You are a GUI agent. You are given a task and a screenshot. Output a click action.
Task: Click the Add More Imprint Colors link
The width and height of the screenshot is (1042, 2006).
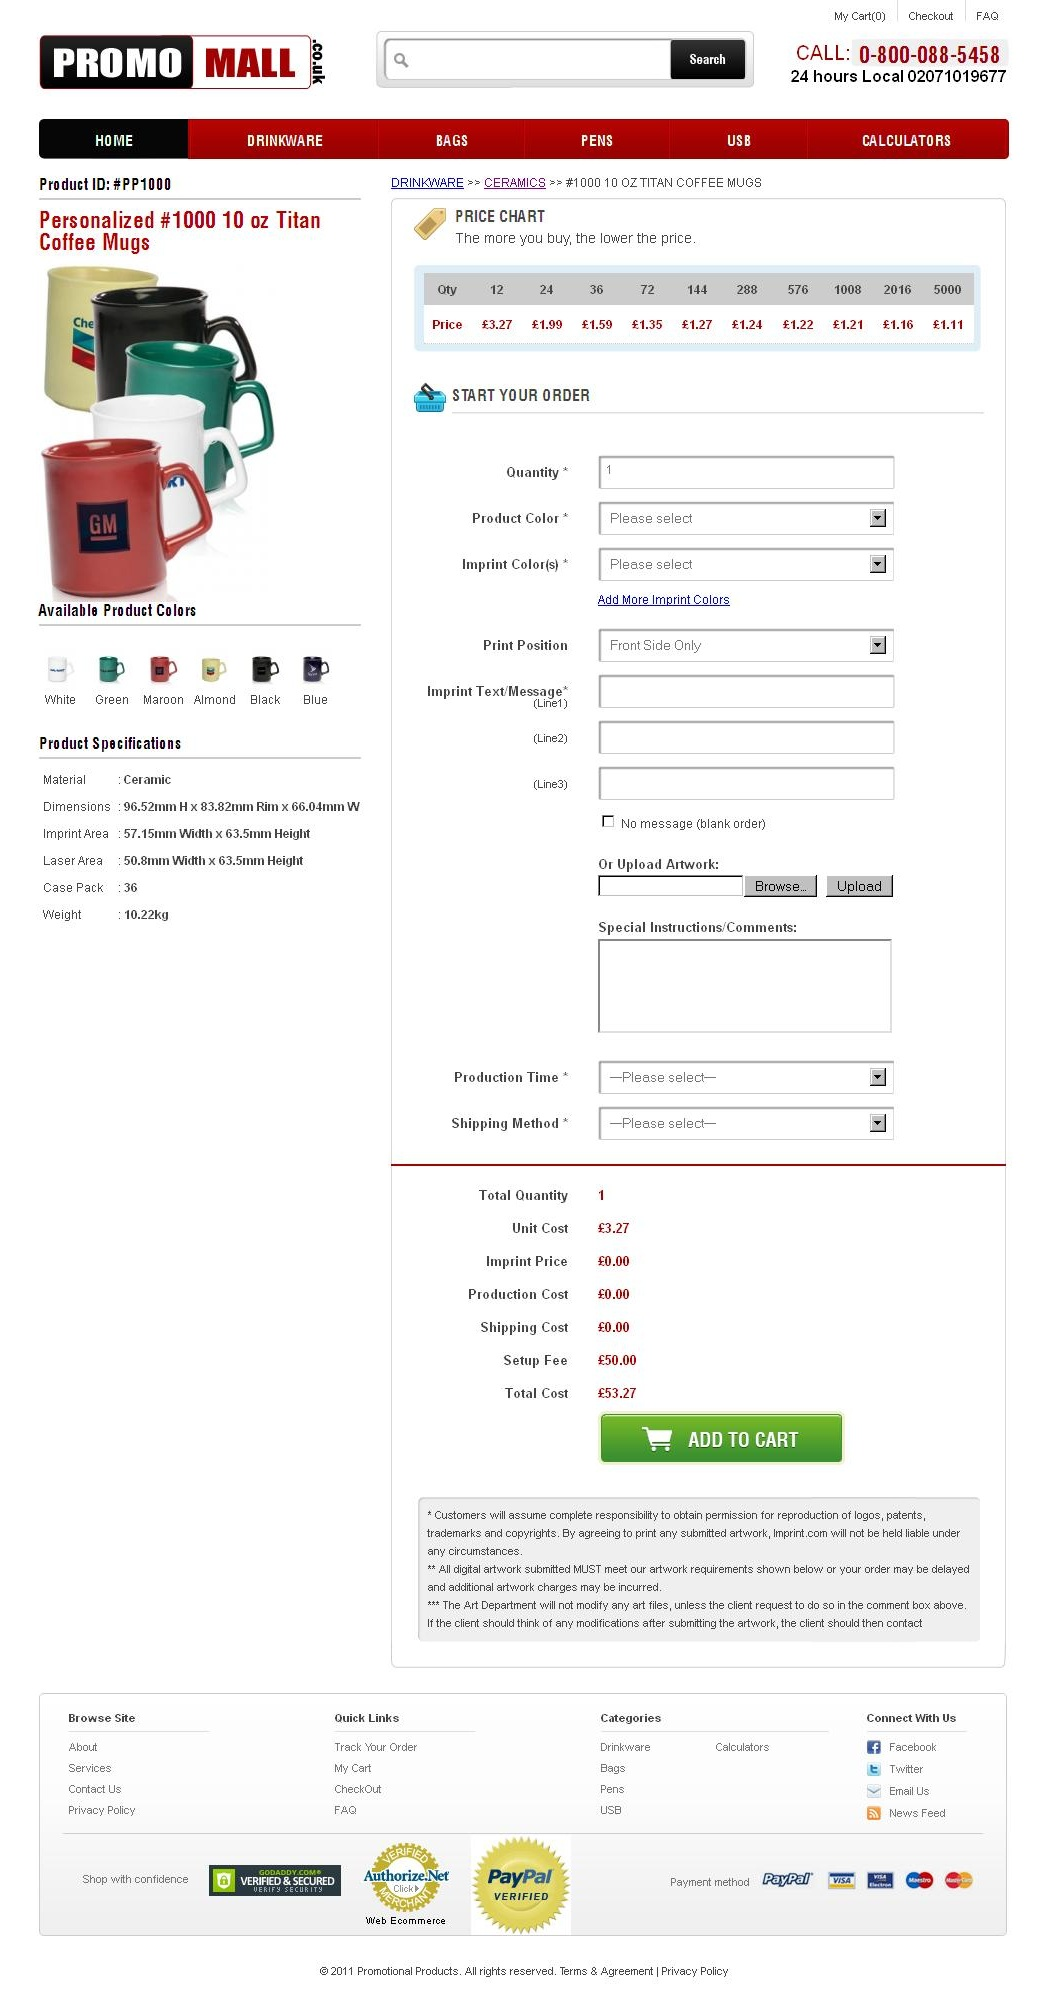point(663,600)
